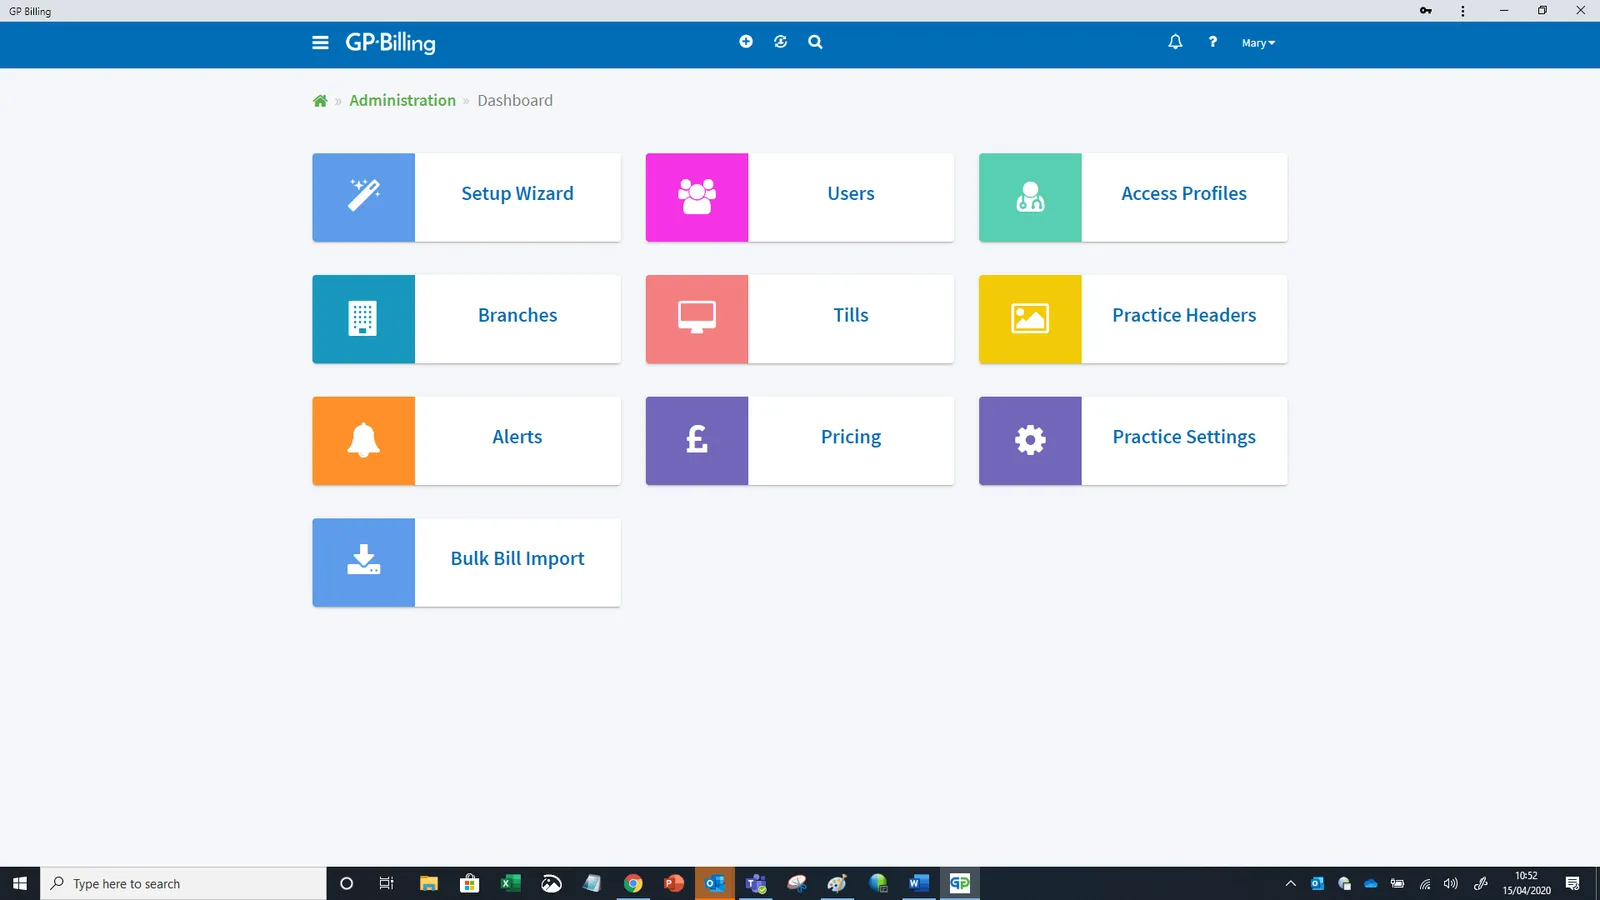Click the green home breadcrumb icon
The image size is (1600, 900).
tap(320, 101)
